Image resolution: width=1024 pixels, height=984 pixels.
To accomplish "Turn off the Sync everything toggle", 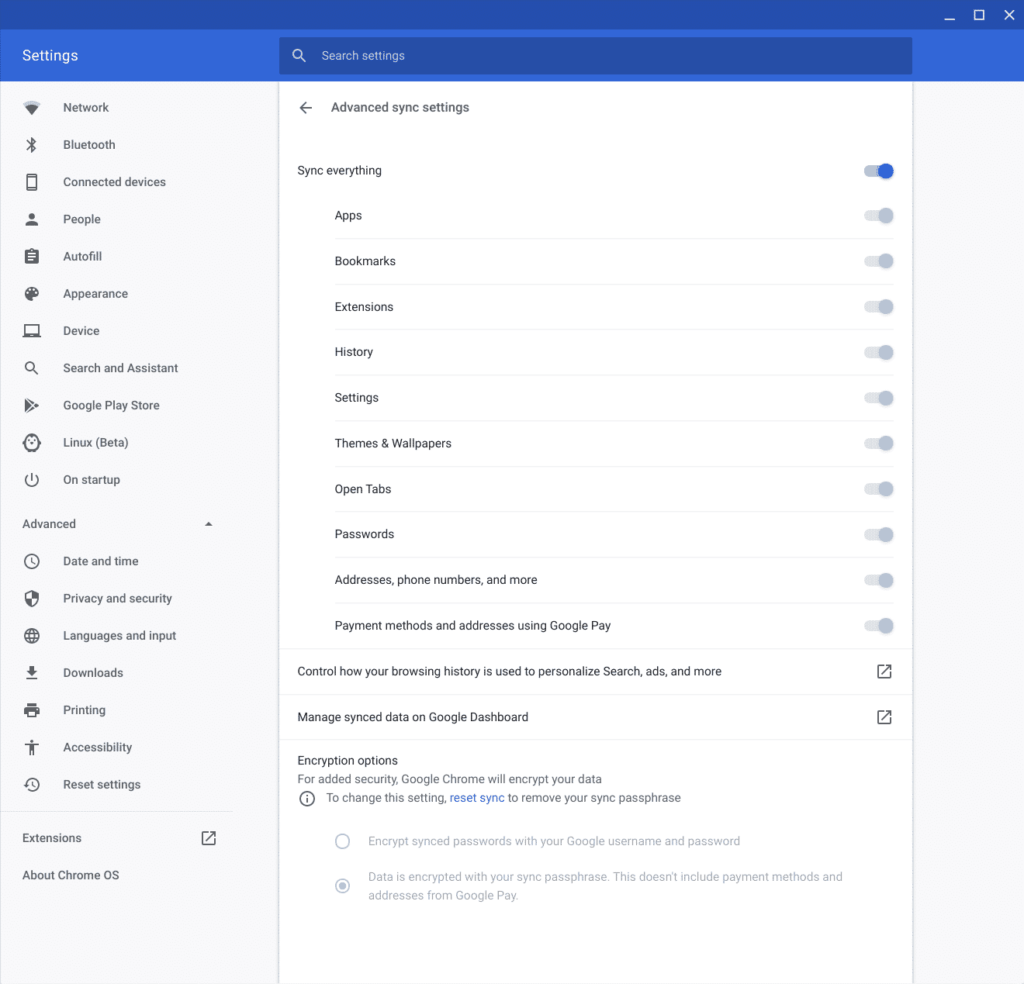I will (x=879, y=171).
